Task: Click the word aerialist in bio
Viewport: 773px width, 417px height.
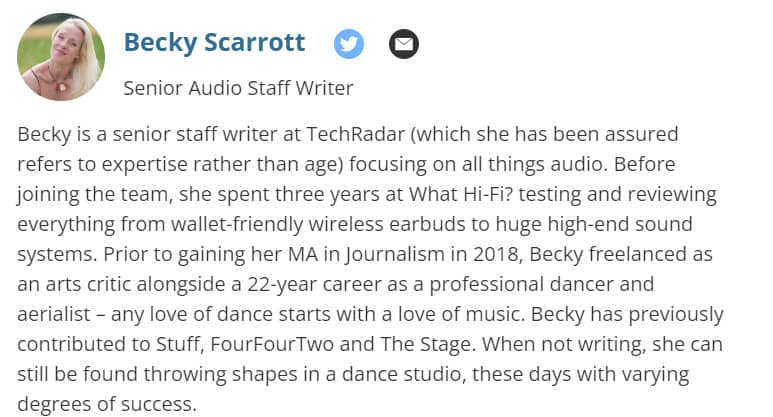Action: (x=54, y=314)
